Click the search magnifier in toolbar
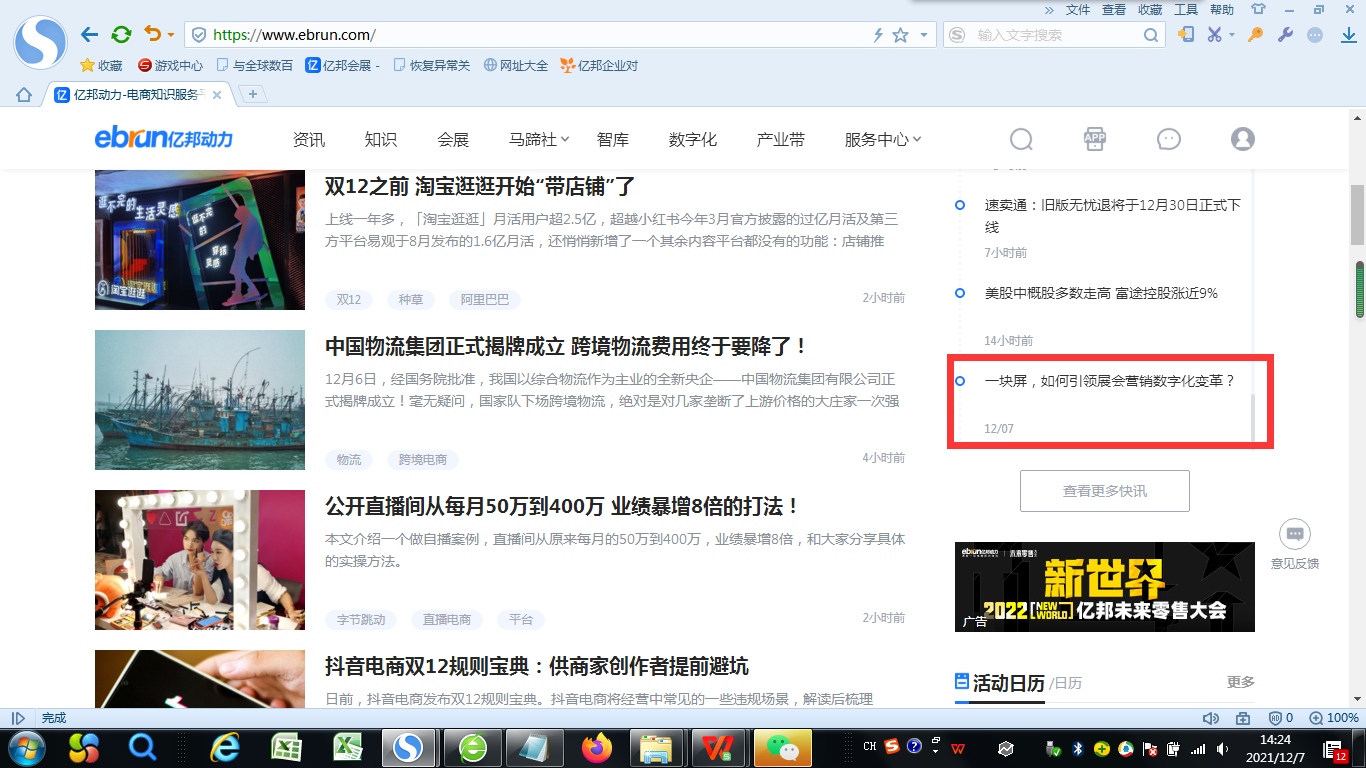The width and height of the screenshot is (1366, 768). pyautogui.click(x=1151, y=35)
